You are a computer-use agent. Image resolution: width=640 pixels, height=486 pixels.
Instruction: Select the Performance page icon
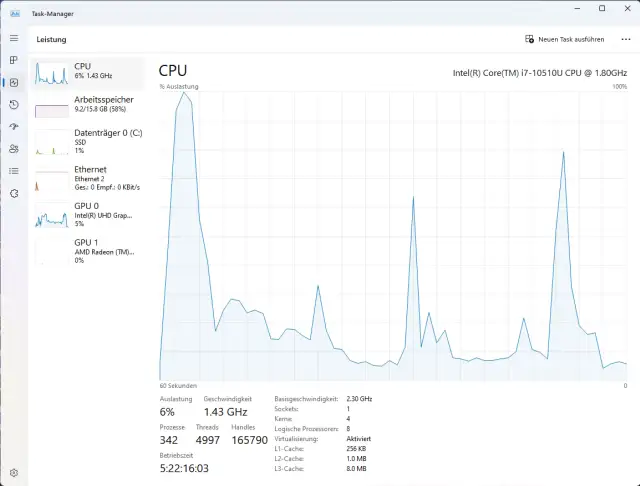coord(14,83)
